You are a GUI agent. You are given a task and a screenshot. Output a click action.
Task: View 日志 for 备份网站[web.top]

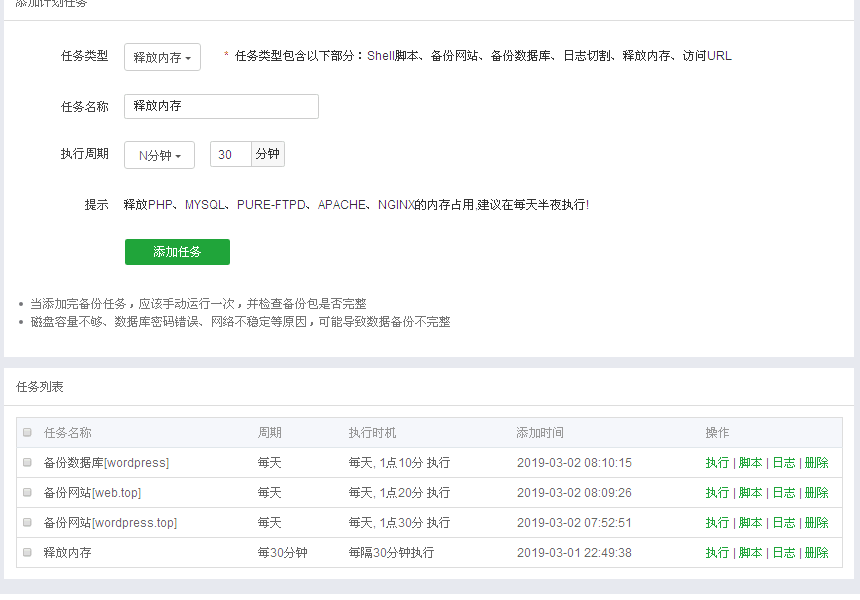[x=783, y=492]
